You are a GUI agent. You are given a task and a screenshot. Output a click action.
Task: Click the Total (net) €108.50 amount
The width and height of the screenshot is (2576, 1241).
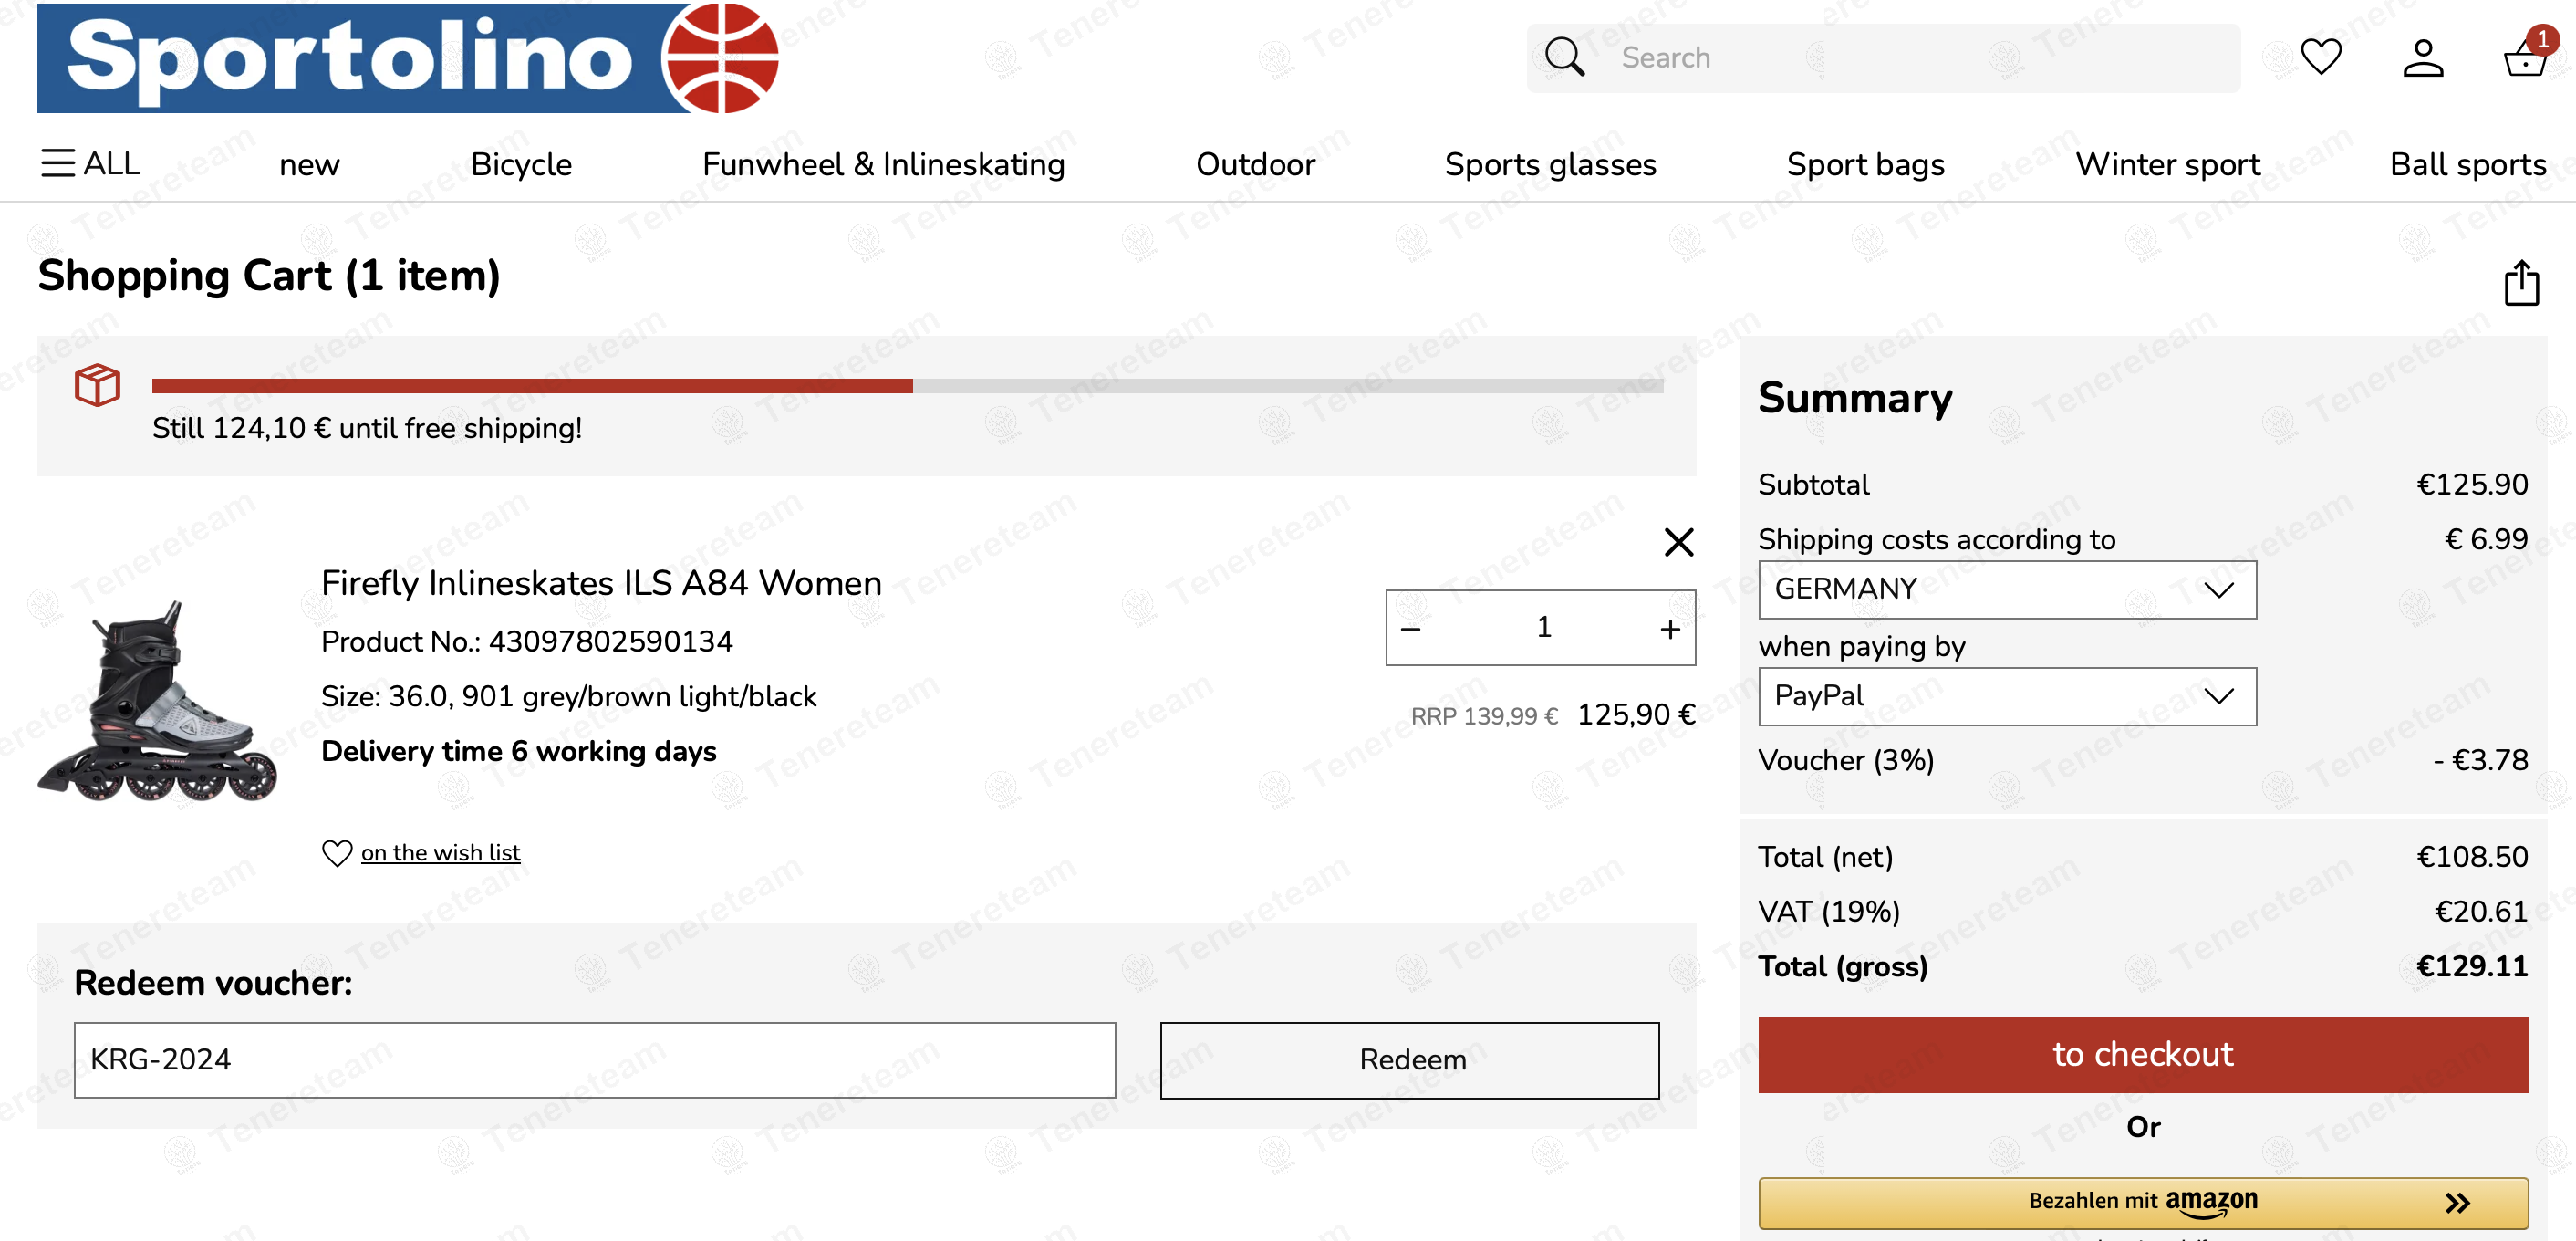click(x=2472, y=856)
